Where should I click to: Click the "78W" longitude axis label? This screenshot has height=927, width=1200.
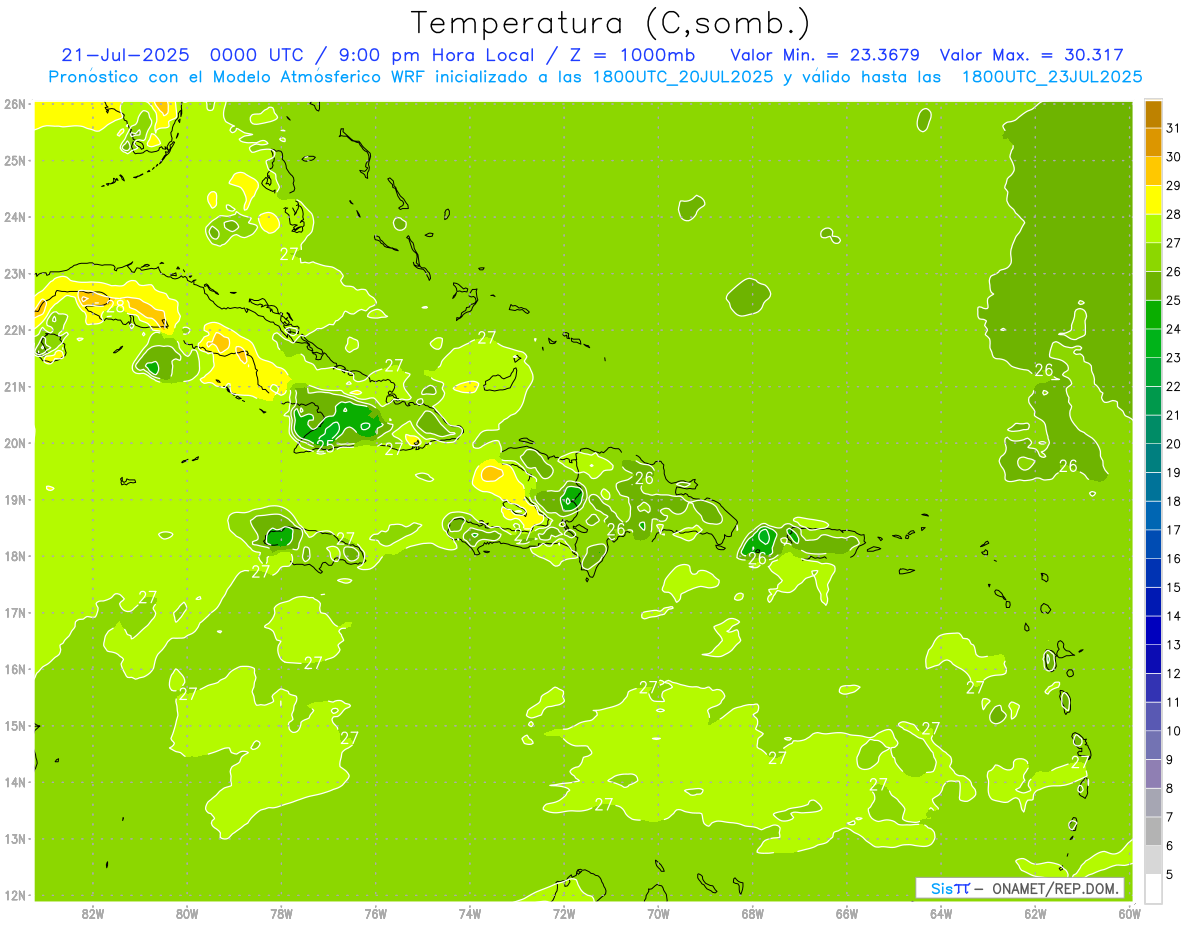point(282,913)
